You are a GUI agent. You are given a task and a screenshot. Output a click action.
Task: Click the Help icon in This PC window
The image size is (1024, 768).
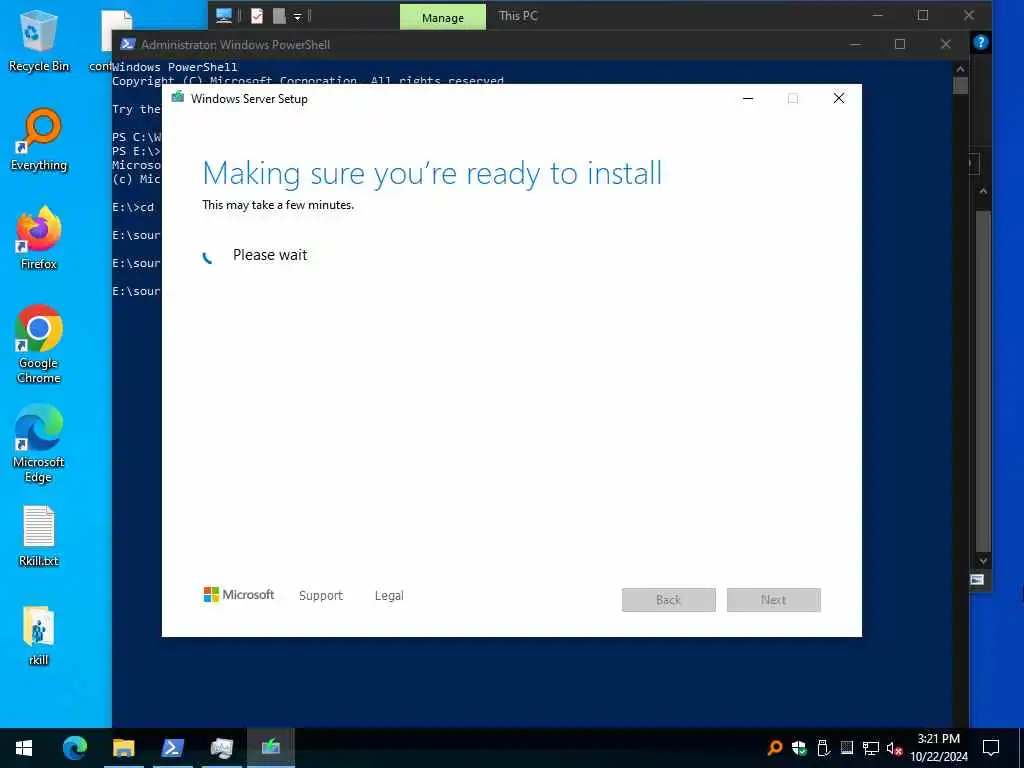click(980, 42)
